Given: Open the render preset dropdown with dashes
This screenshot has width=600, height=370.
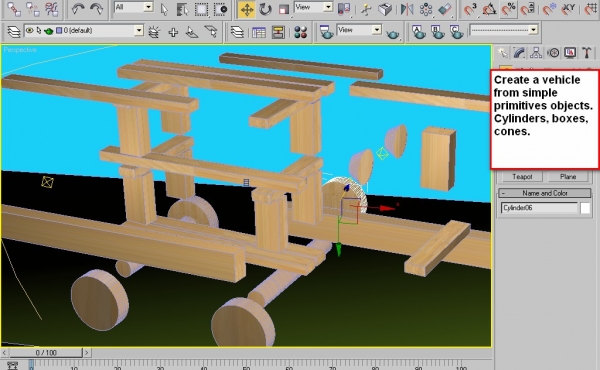Looking at the screenshot, I should click(x=504, y=30).
